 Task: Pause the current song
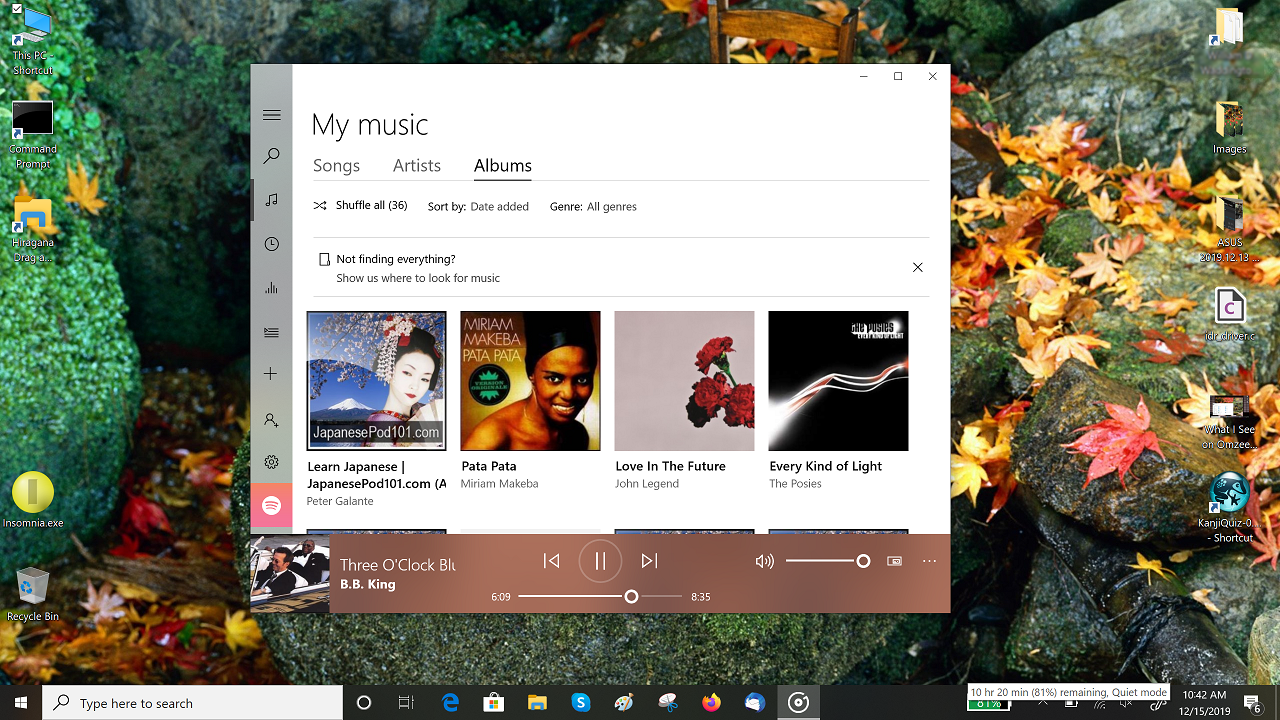(600, 561)
